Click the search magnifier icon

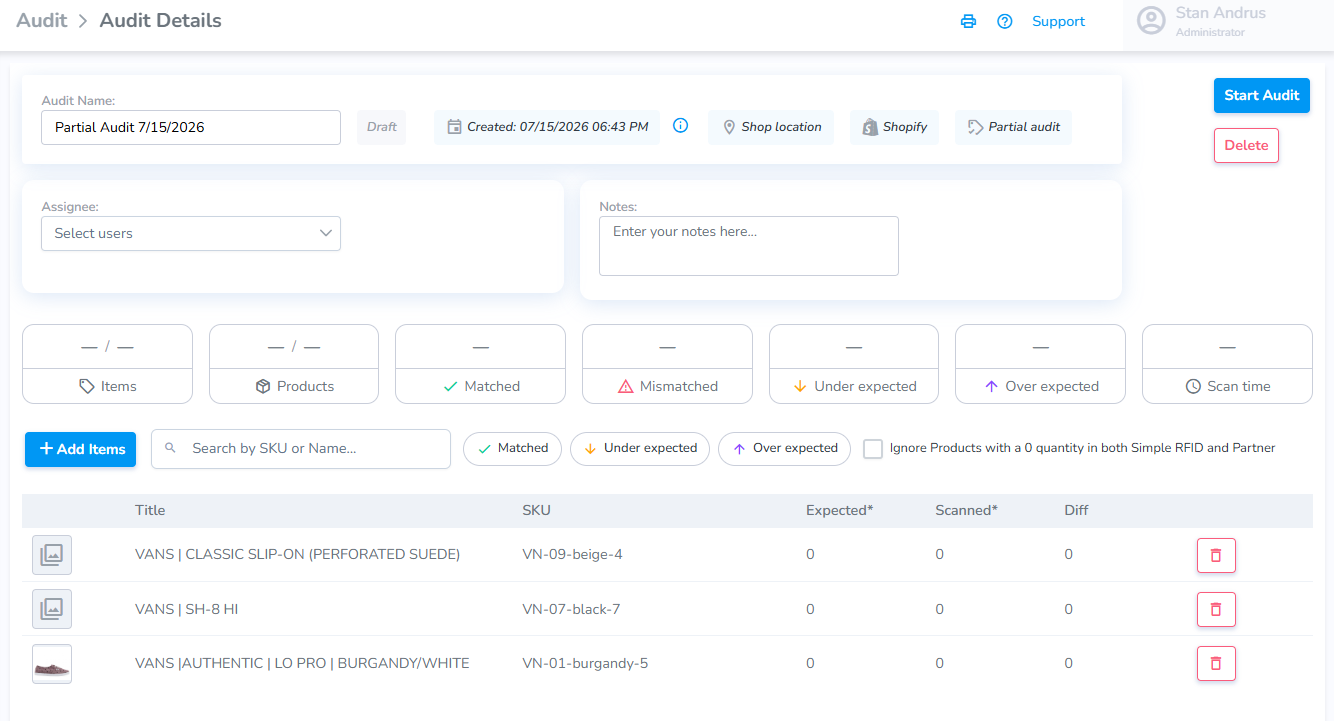click(170, 448)
